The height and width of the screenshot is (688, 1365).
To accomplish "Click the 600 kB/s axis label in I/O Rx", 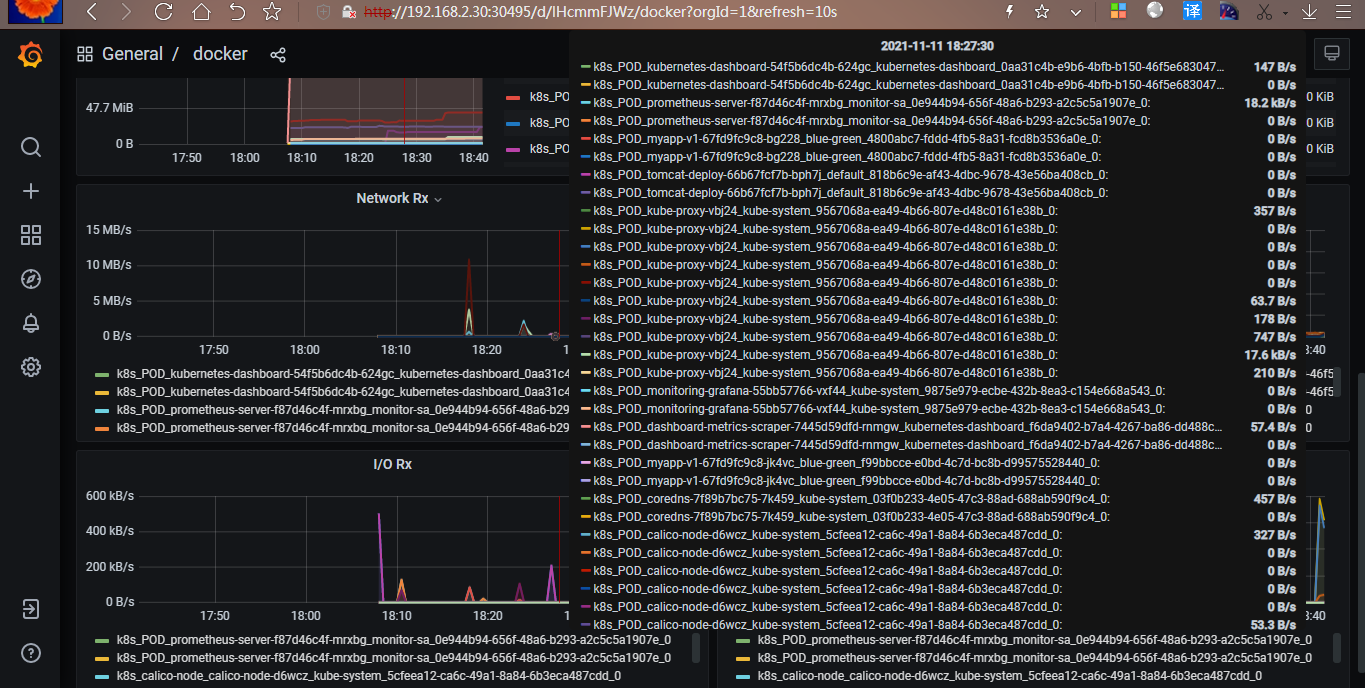I will pyautogui.click(x=110, y=496).
